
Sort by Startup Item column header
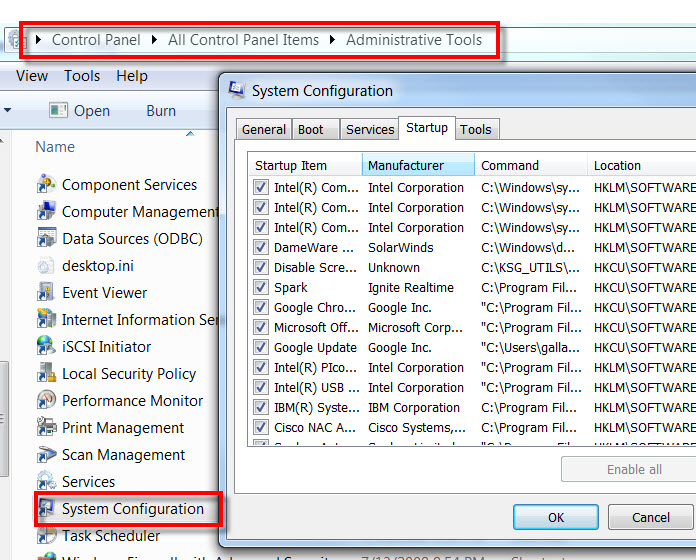305,165
